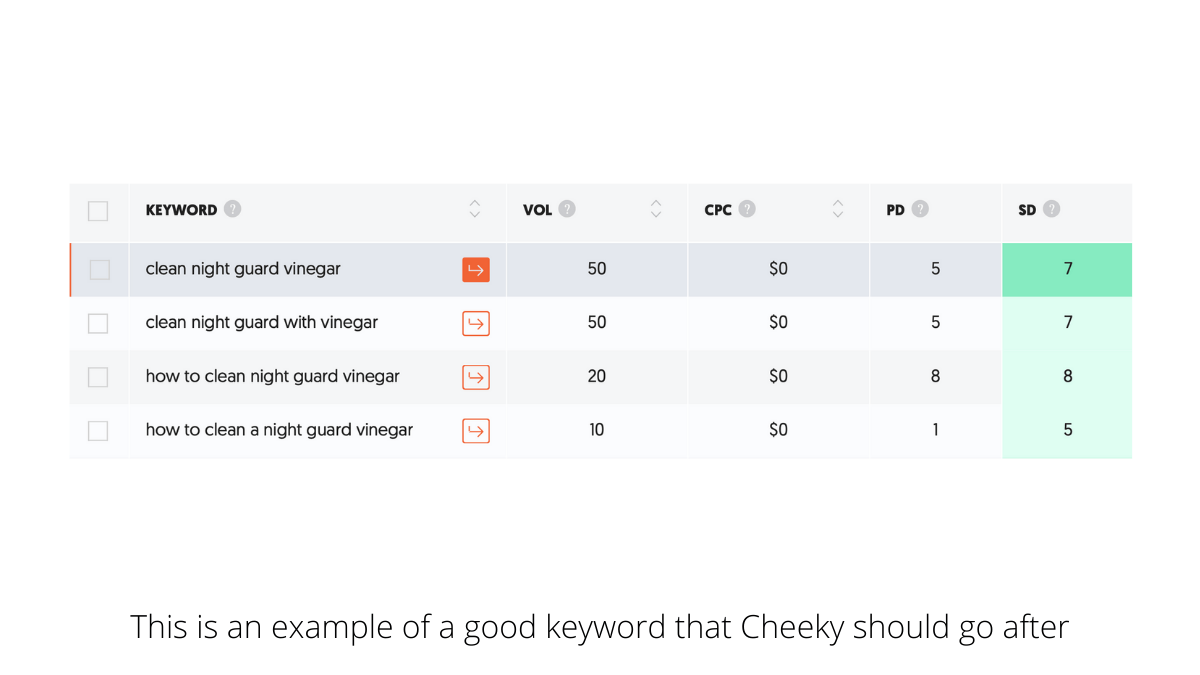
Task: Click arrow icon for 'clean night guard vinegar'
Action: coord(476,270)
